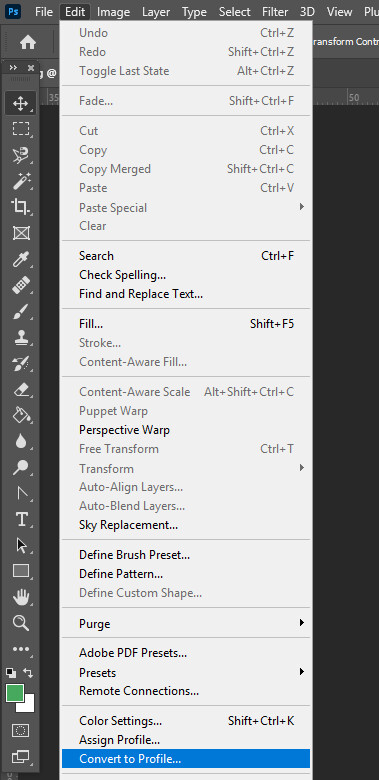Select the Zoom tool
The width and height of the screenshot is (379, 780).
pos(20,623)
